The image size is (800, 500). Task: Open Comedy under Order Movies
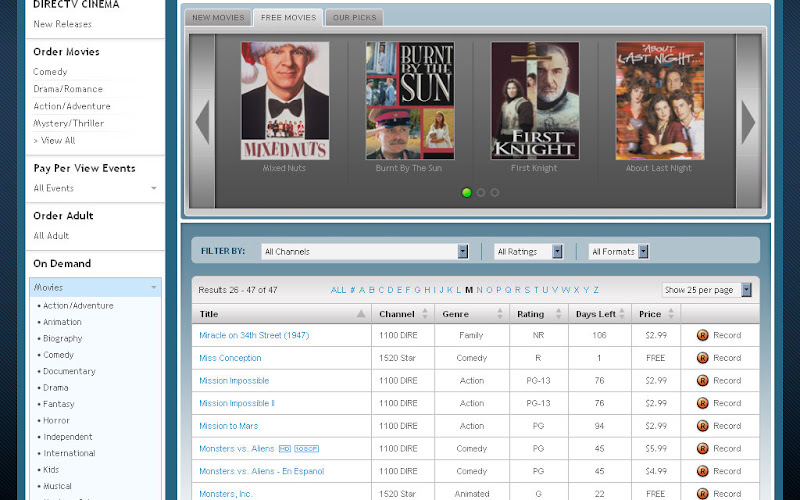coord(50,72)
